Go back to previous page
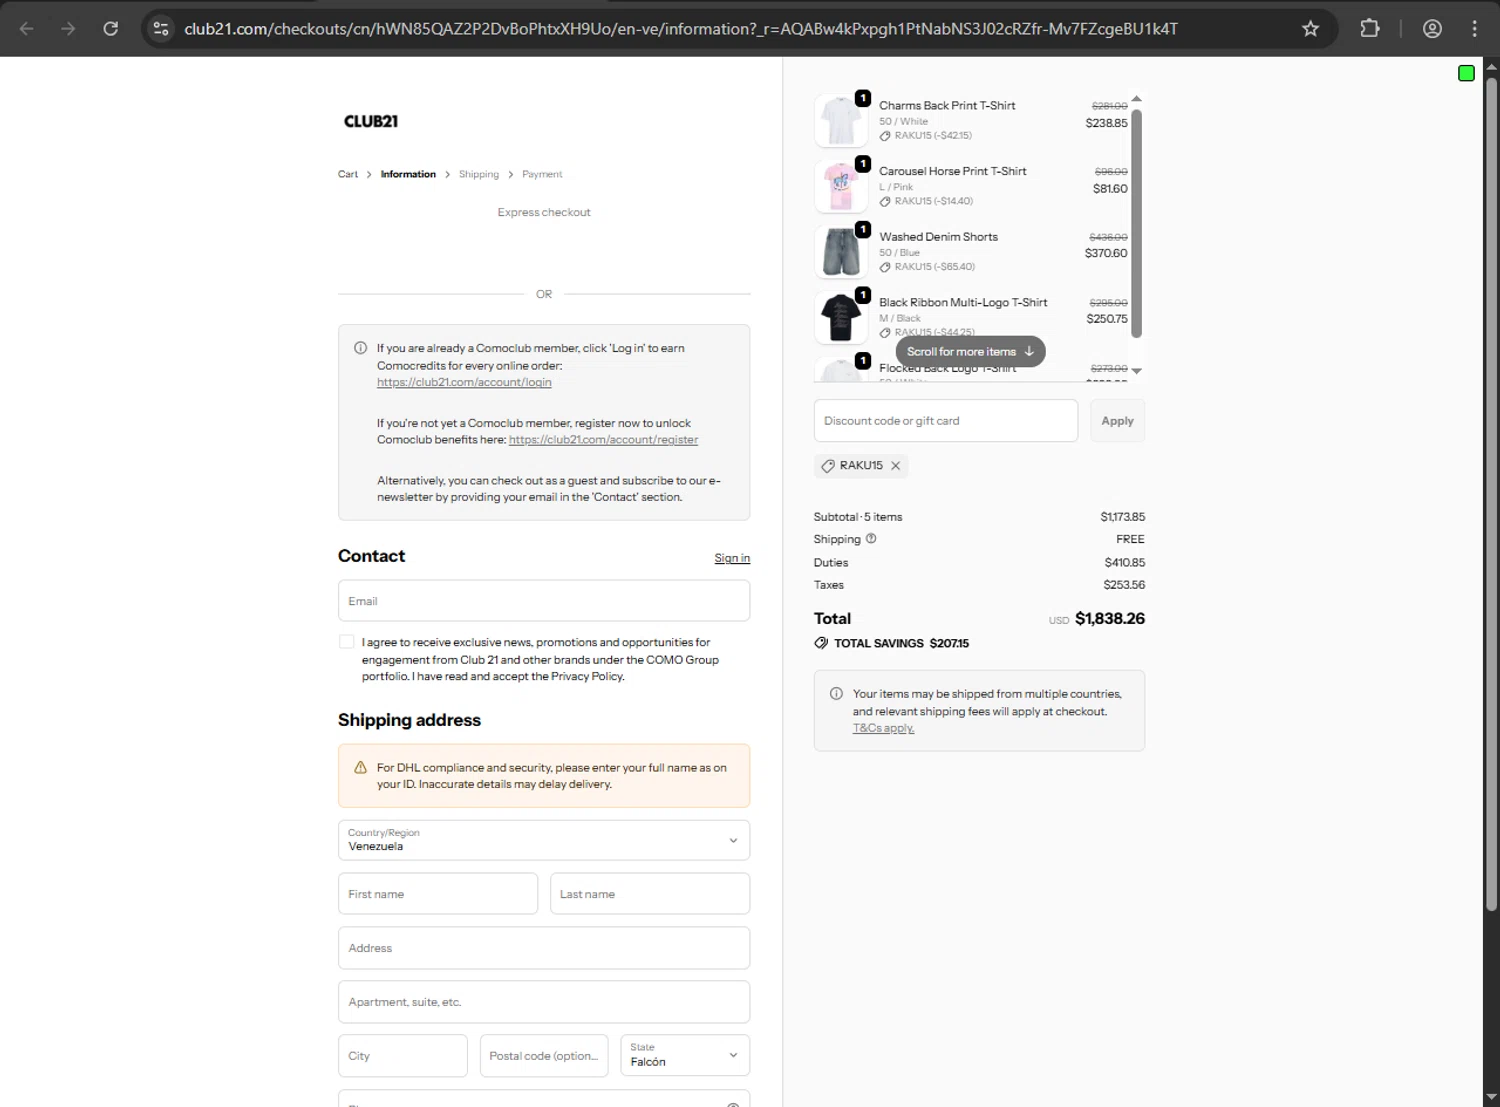Image resolution: width=1500 pixels, height=1107 pixels. pos(27,29)
